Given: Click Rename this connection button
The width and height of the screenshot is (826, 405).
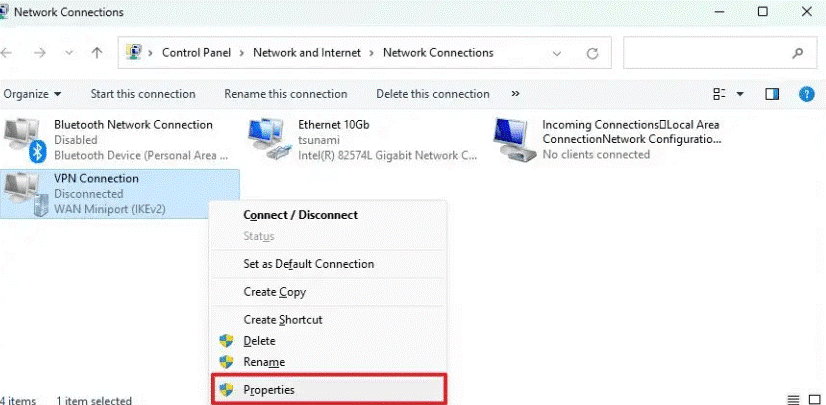Looking at the screenshot, I should [286, 94].
